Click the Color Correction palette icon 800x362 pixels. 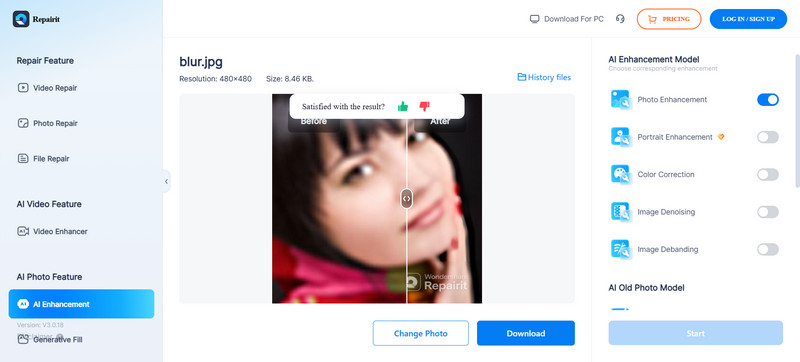pos(621,174)
